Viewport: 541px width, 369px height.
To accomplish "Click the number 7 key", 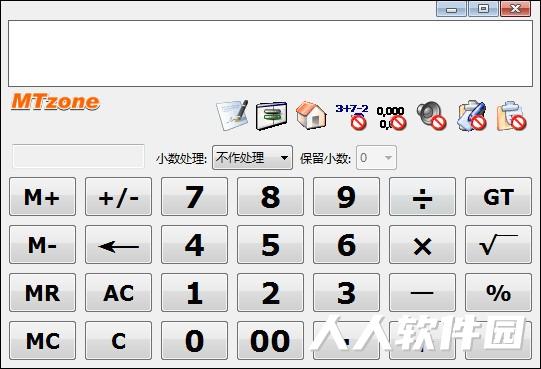I will 194,196.
